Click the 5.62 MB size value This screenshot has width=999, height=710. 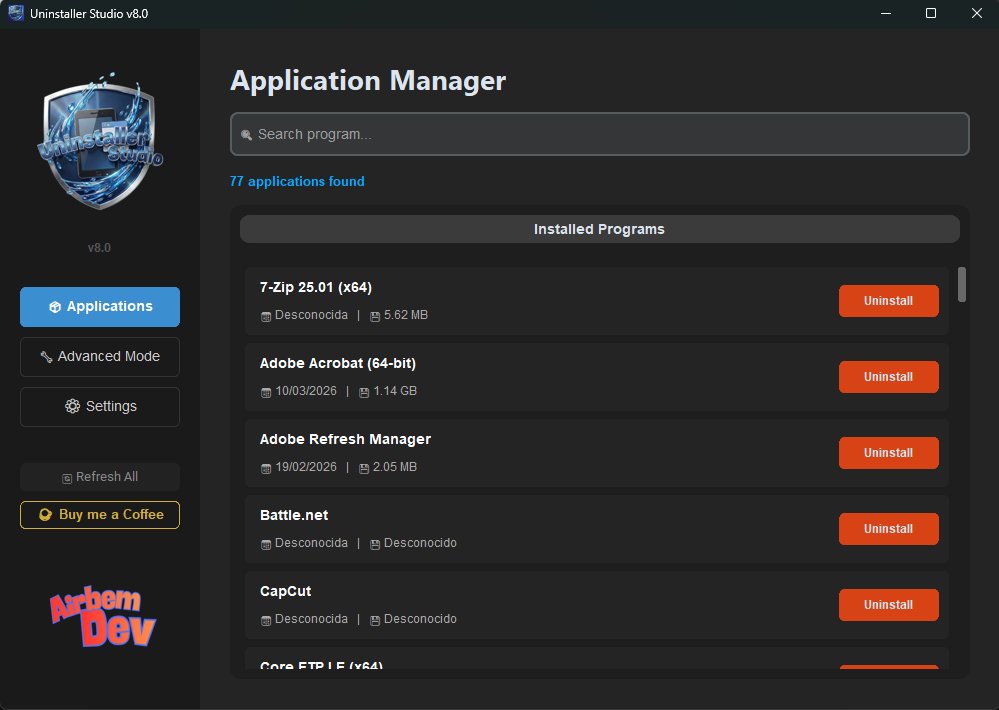pyautogui.click(x=406, y=315)
